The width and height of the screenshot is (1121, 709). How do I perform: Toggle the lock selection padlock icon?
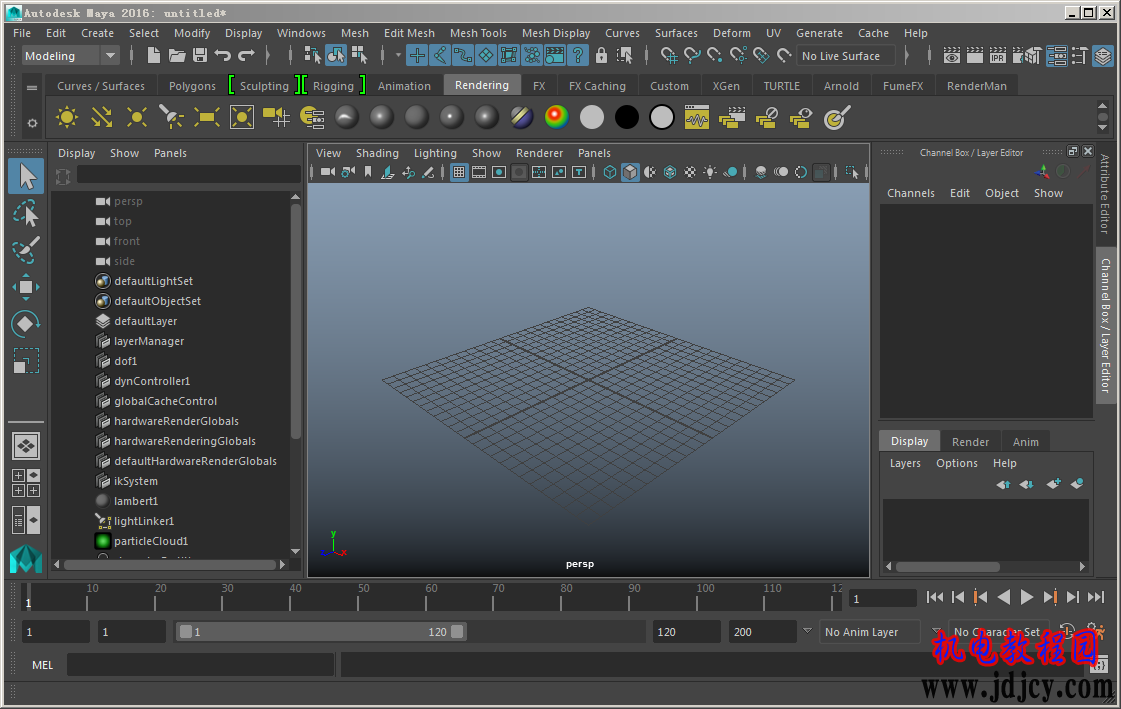(x=601, y=56)
